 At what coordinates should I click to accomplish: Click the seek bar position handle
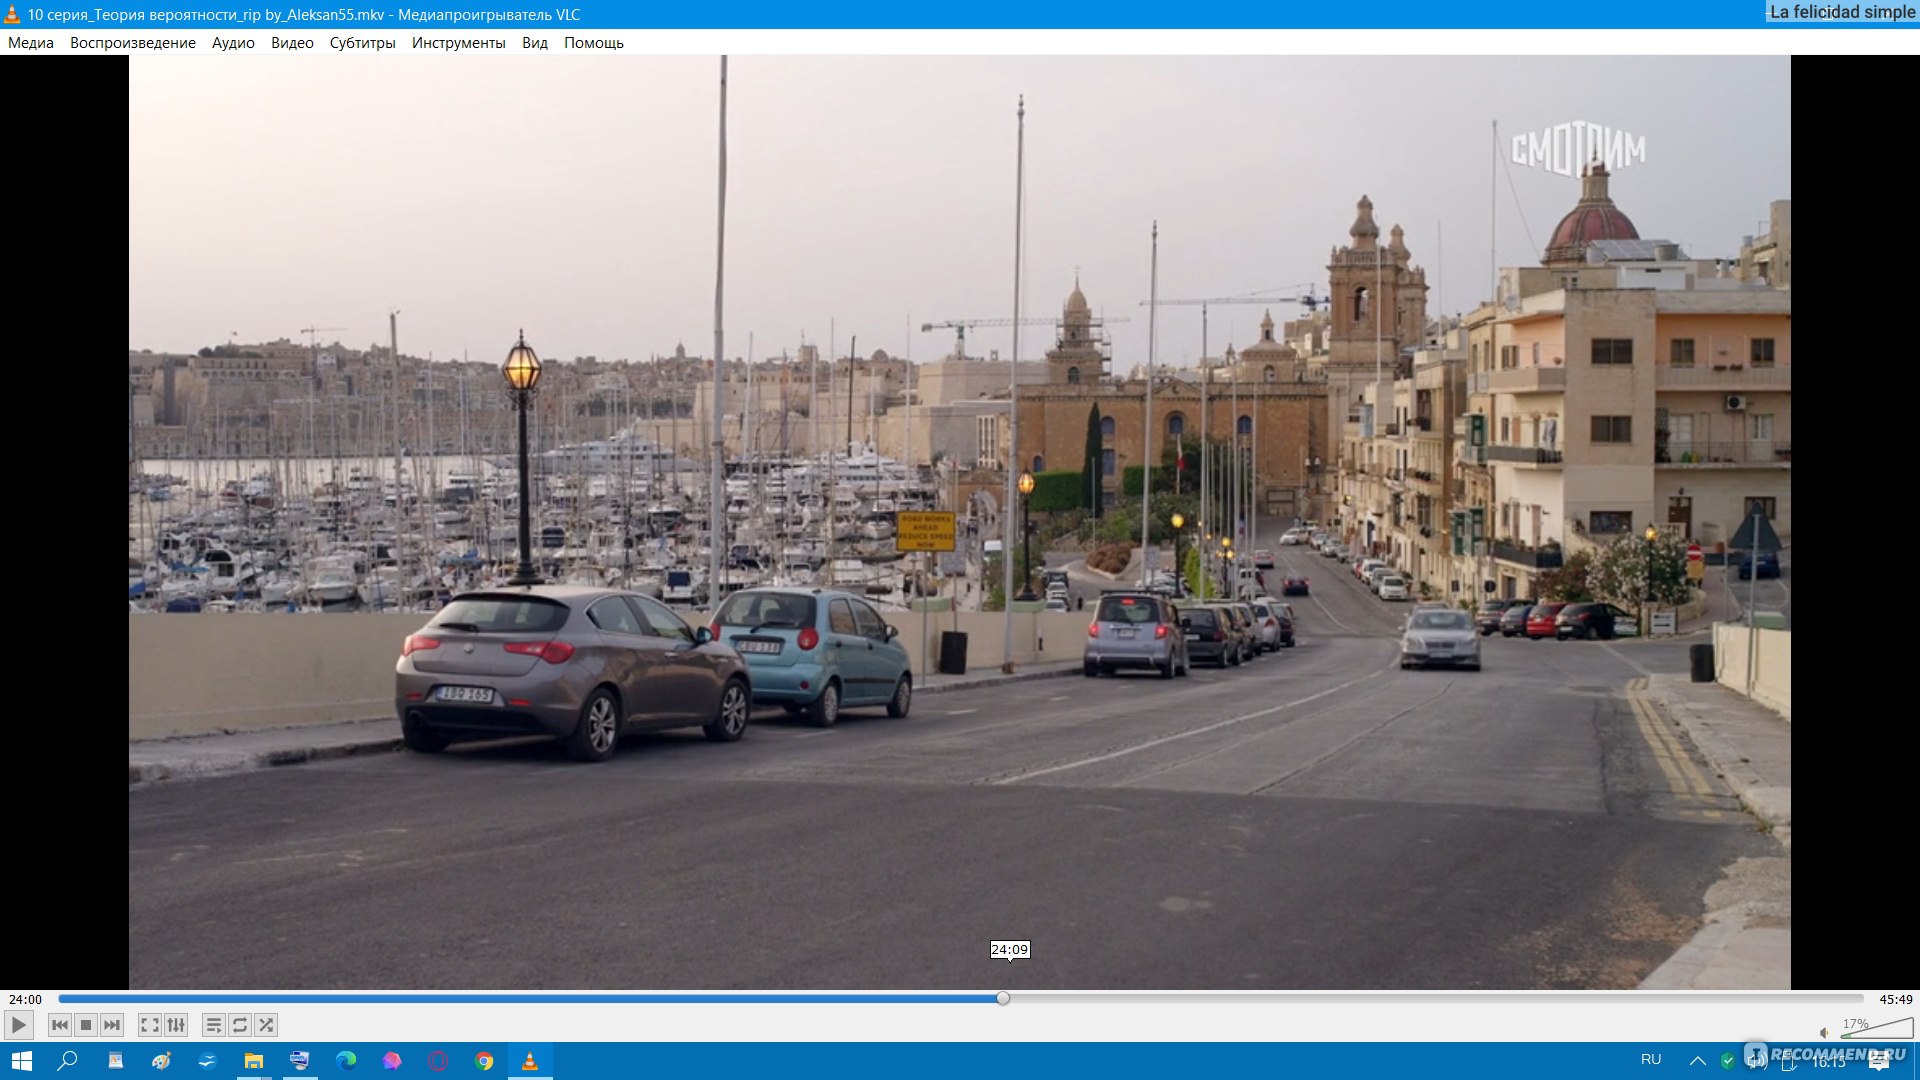pos(1003,998)
